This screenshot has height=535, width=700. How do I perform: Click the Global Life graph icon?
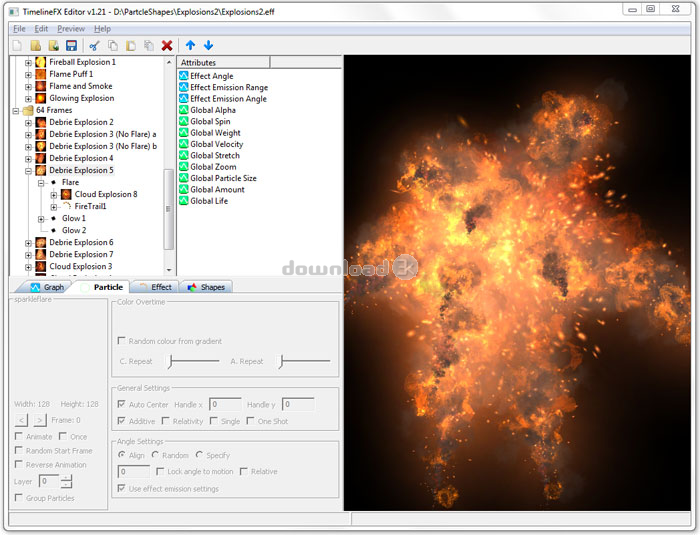coord(183,201)
